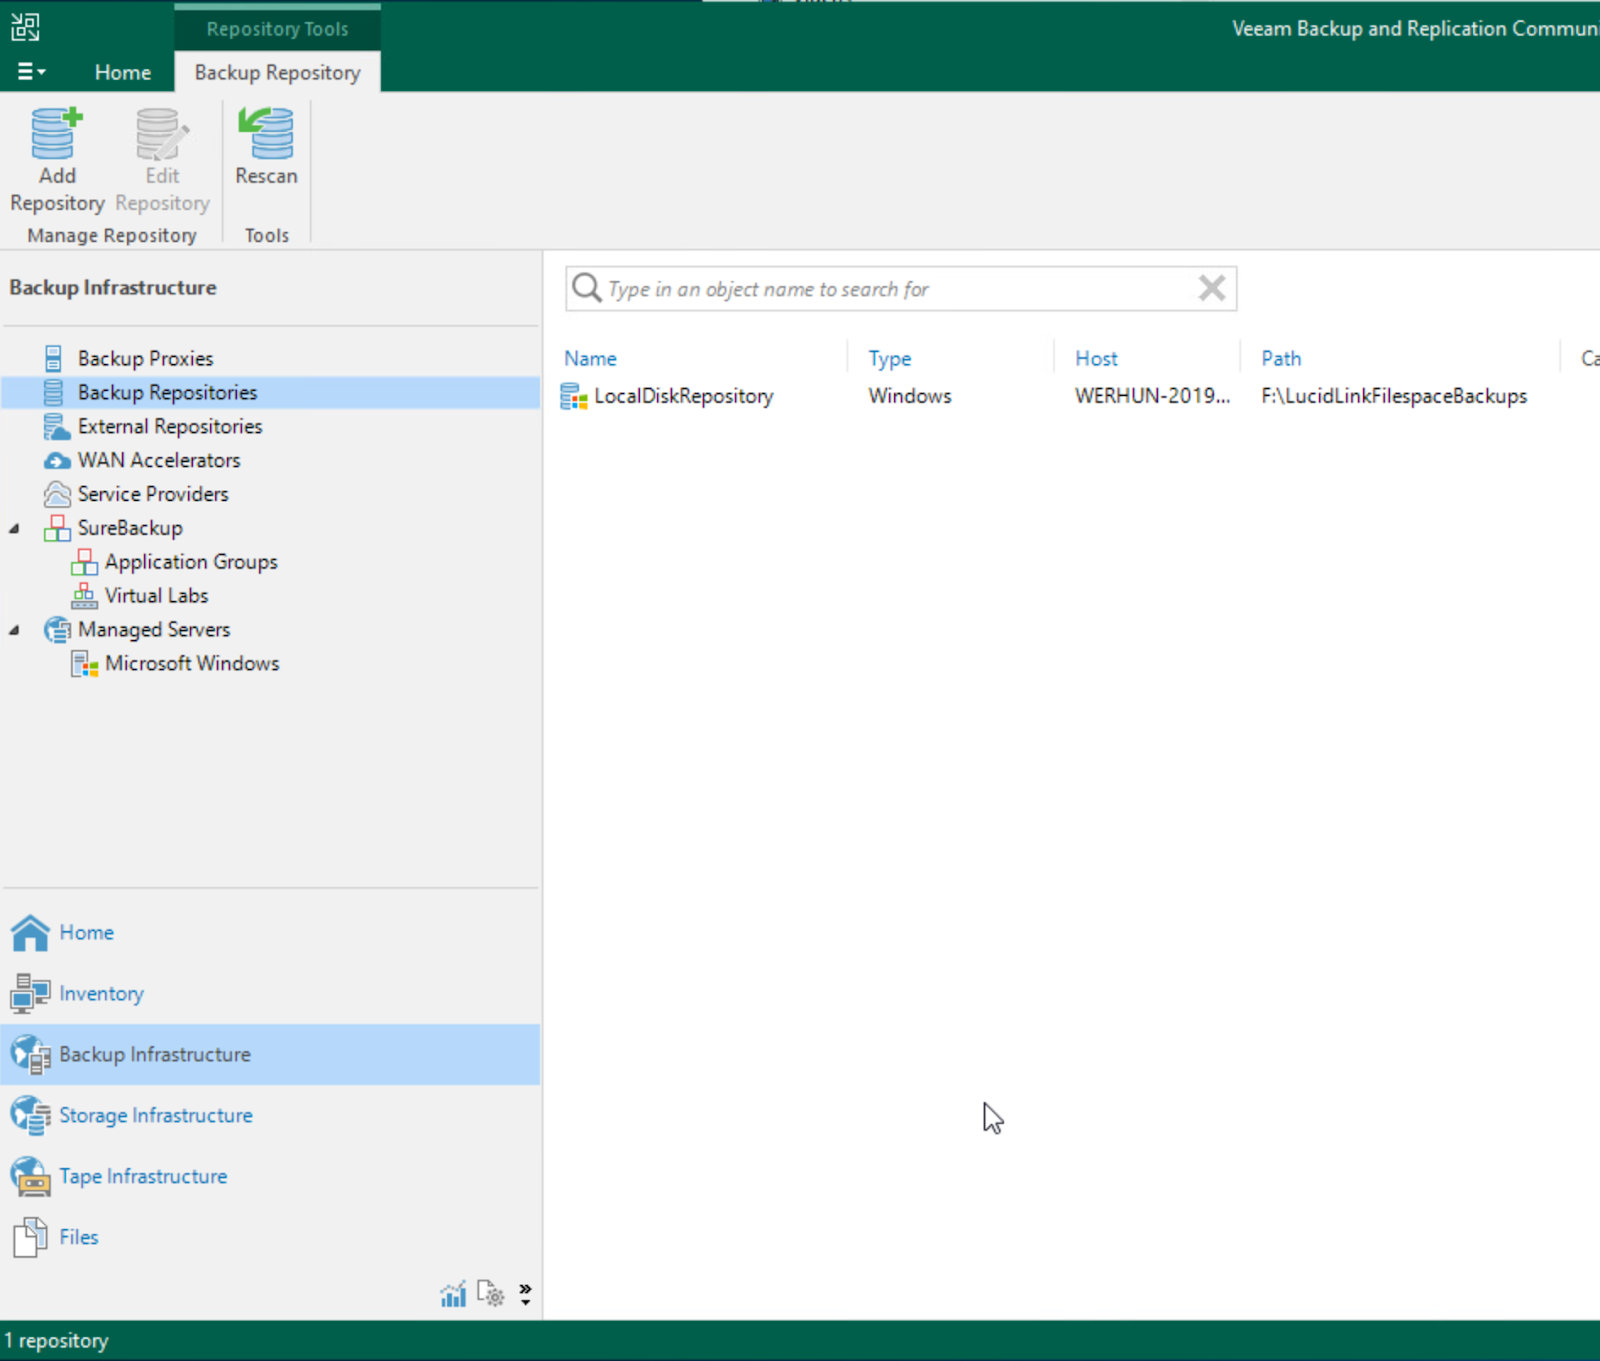The width and height of the screenshot is (1600, 1361).
Task: Switch to the Home ribbon tab
Action: pos(123,72)
